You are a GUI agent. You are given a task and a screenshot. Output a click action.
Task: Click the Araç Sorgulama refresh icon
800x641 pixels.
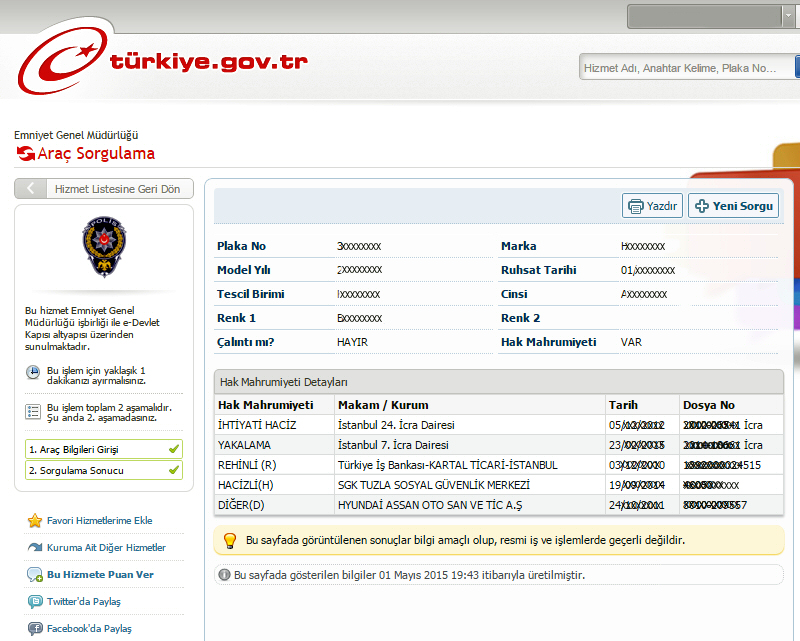coord(26,153)
